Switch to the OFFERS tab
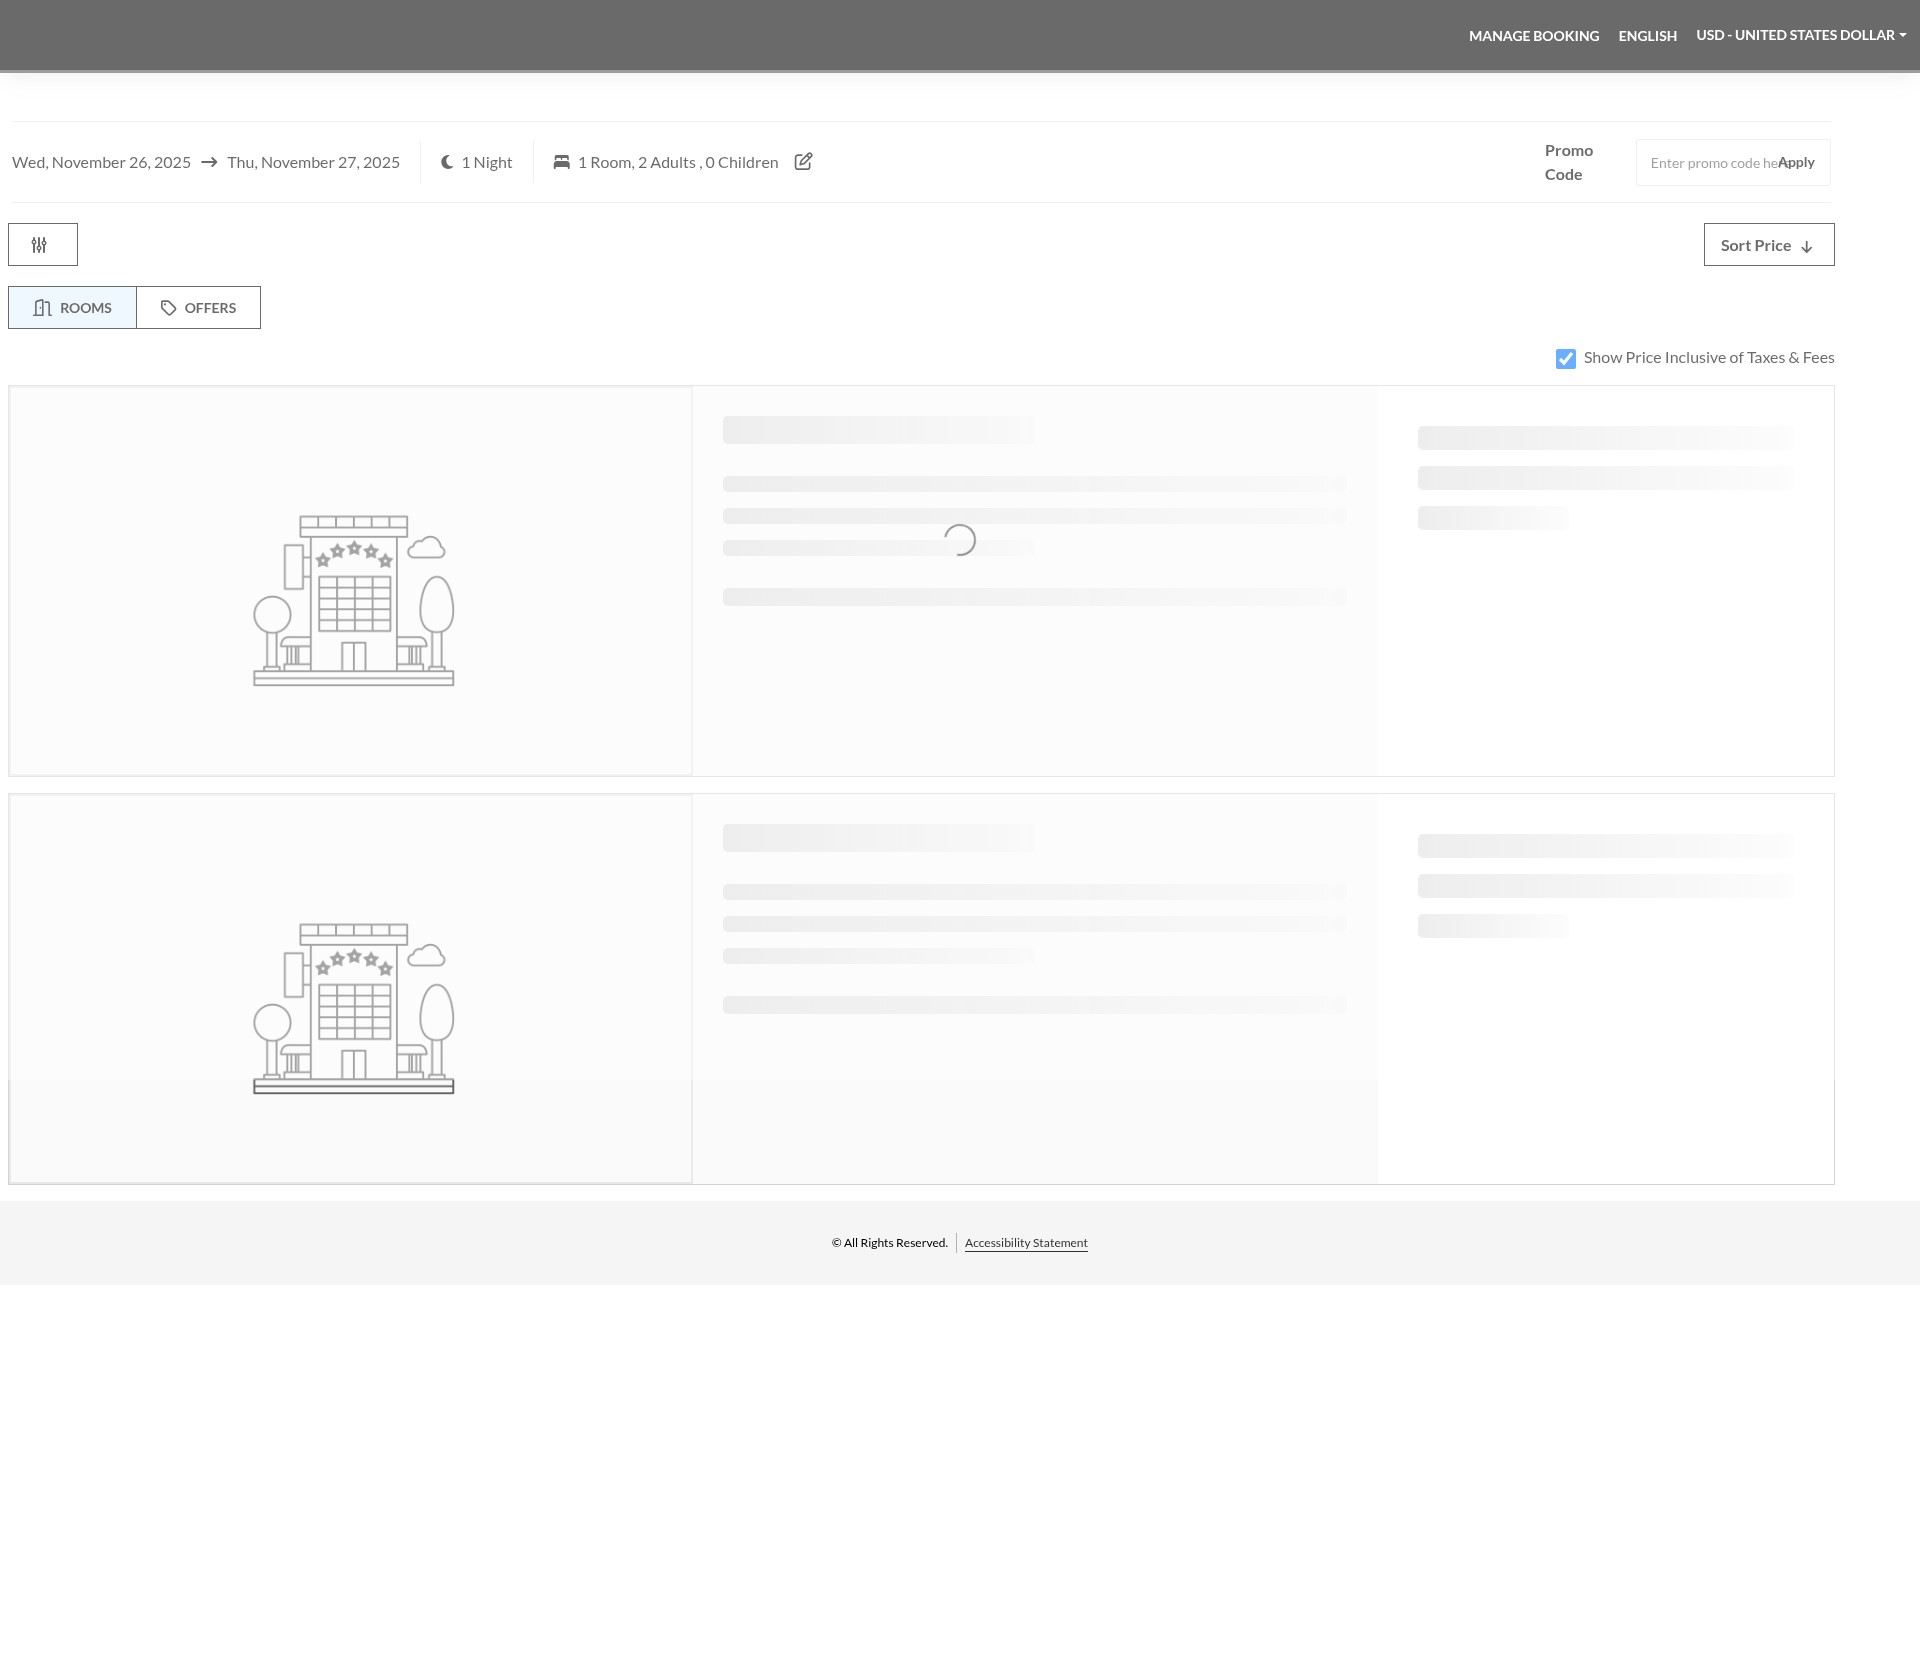1920x1661 pixels. coord(199,308)
